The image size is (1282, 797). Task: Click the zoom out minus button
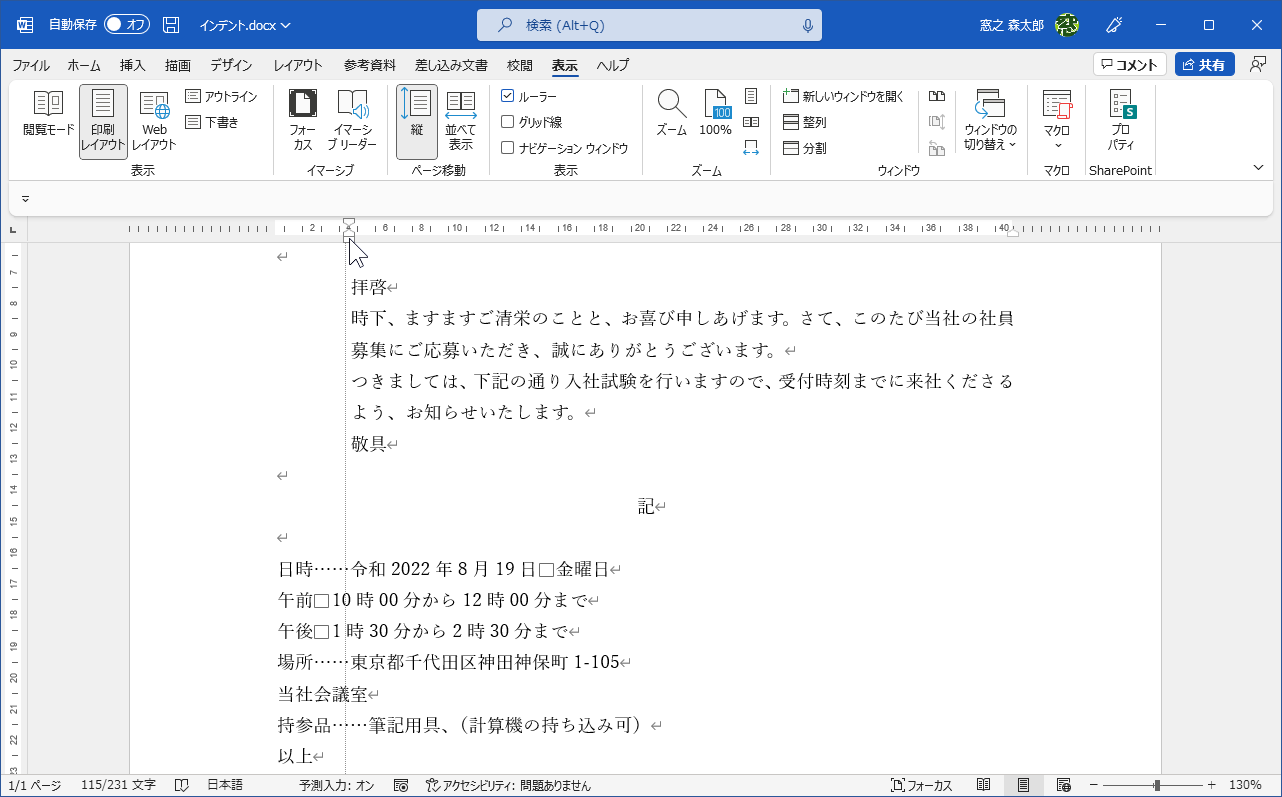1093,785
